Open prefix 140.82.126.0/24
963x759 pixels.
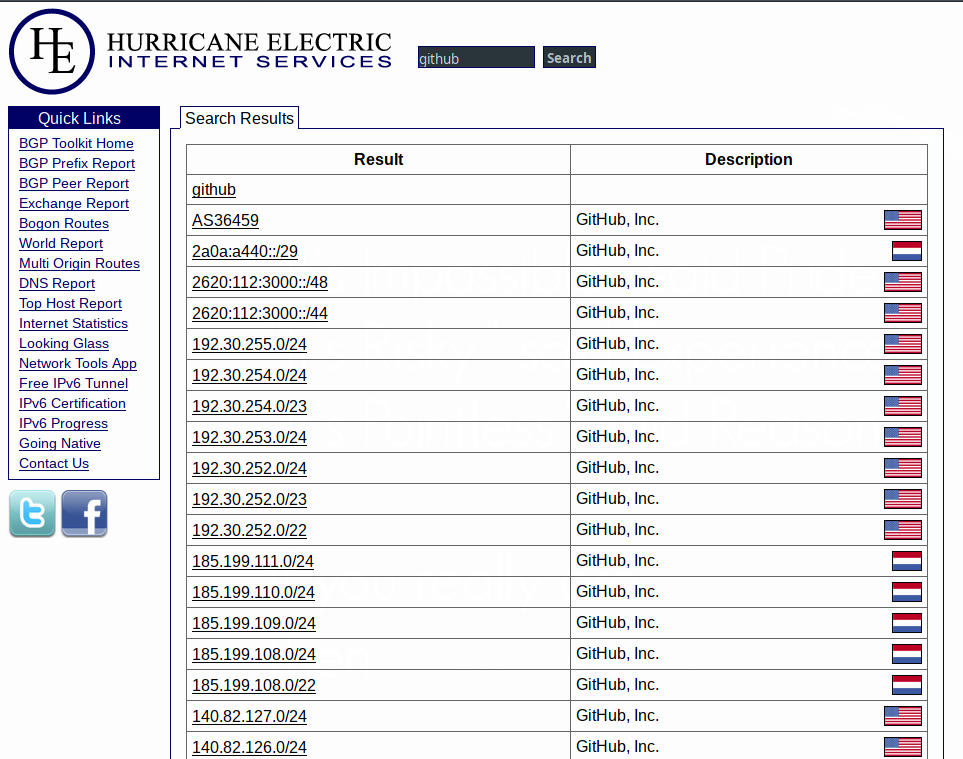point(249,747)
